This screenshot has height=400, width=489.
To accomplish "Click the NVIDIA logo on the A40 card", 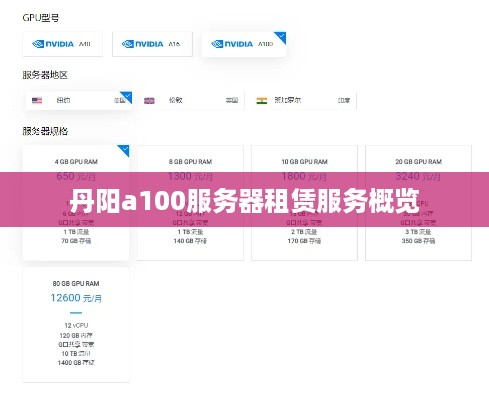I will (x=53, y=44).
